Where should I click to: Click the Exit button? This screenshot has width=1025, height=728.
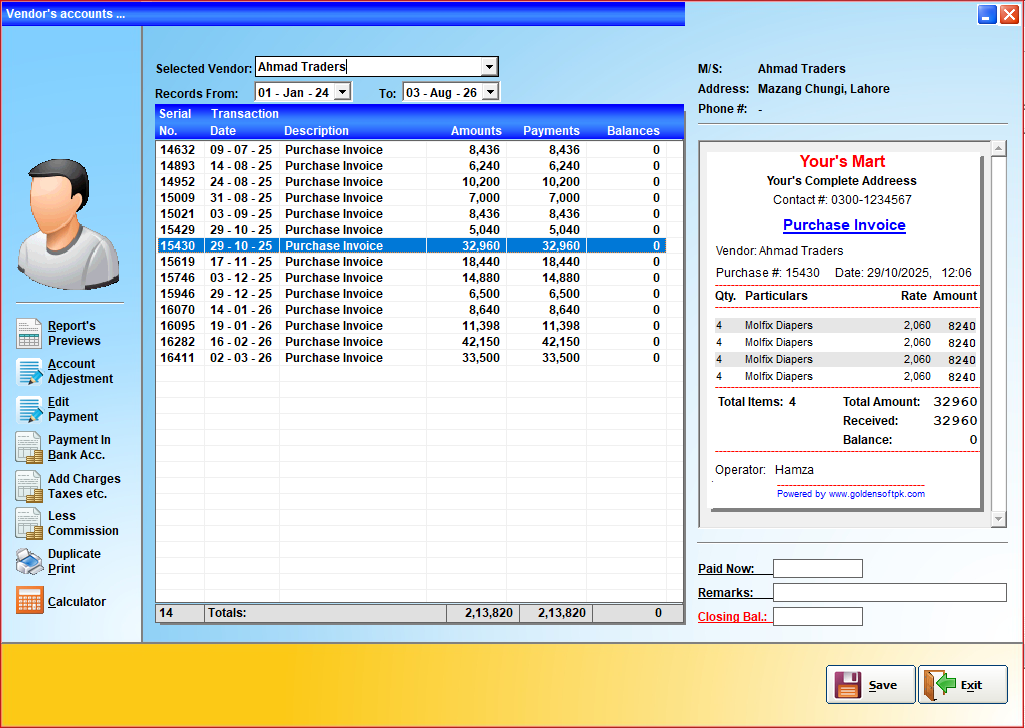963,684
